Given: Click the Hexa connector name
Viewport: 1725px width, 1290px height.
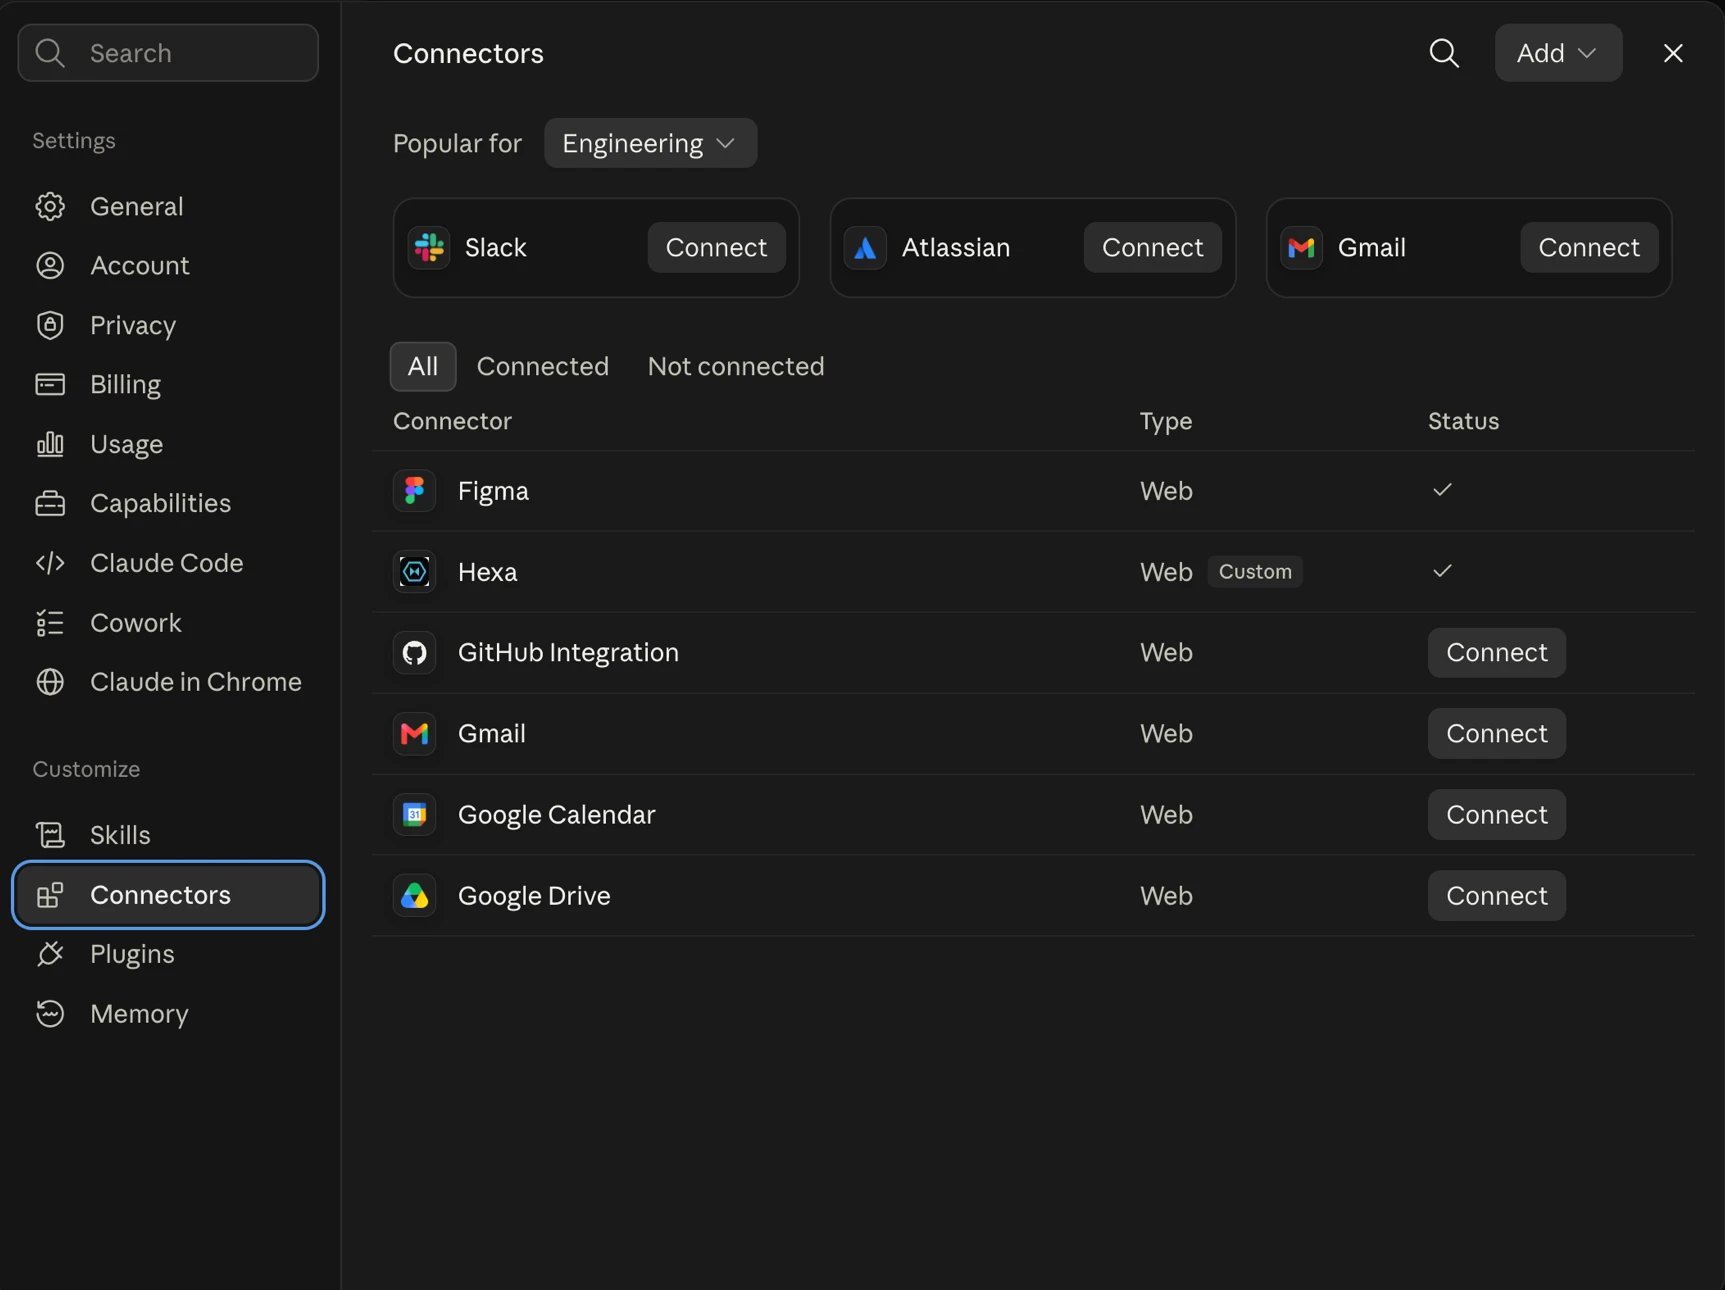Looking at the screenshot, I should (x=487, y=572).
